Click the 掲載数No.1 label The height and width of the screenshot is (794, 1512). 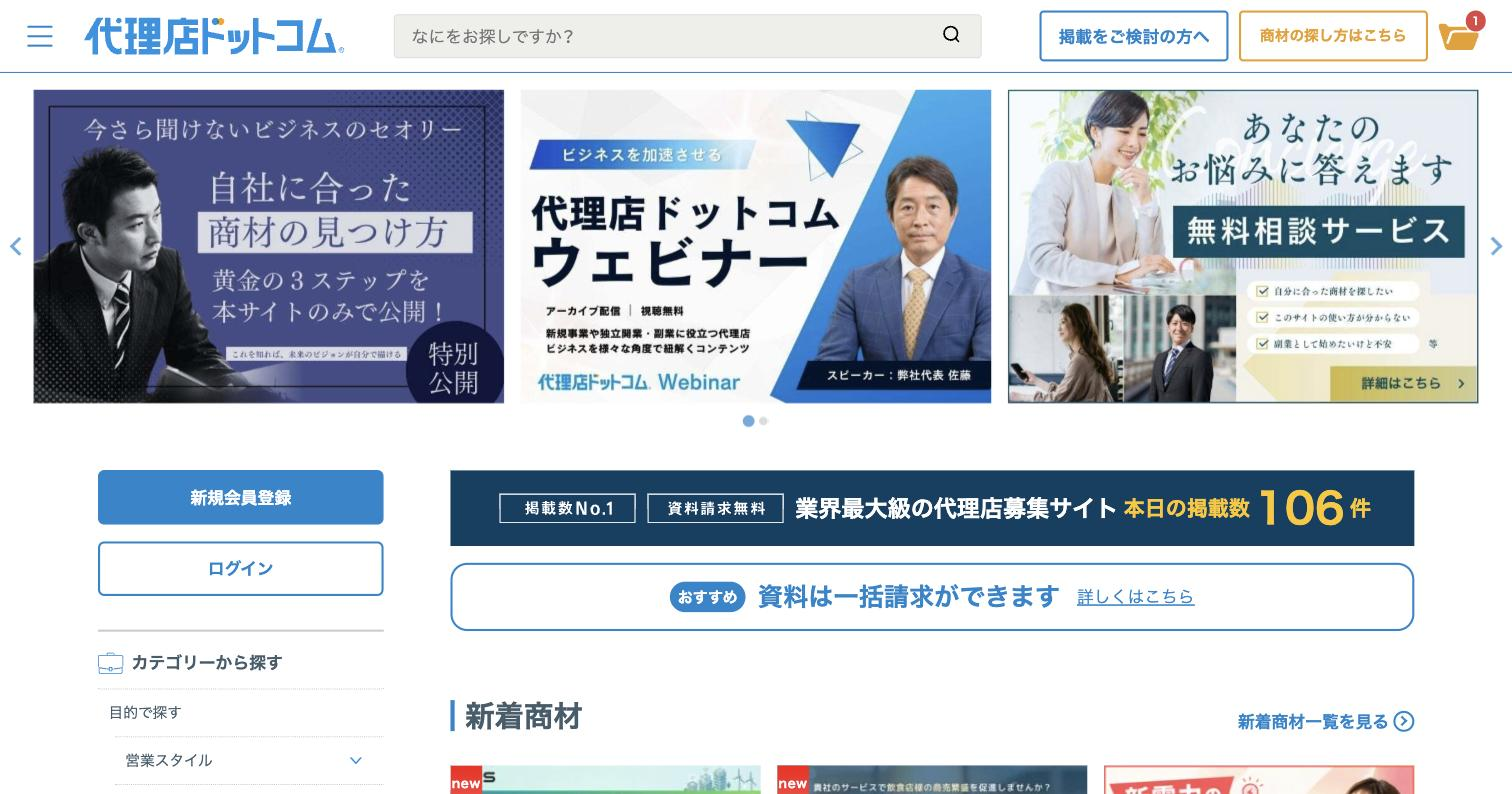[x=568, y=508]
